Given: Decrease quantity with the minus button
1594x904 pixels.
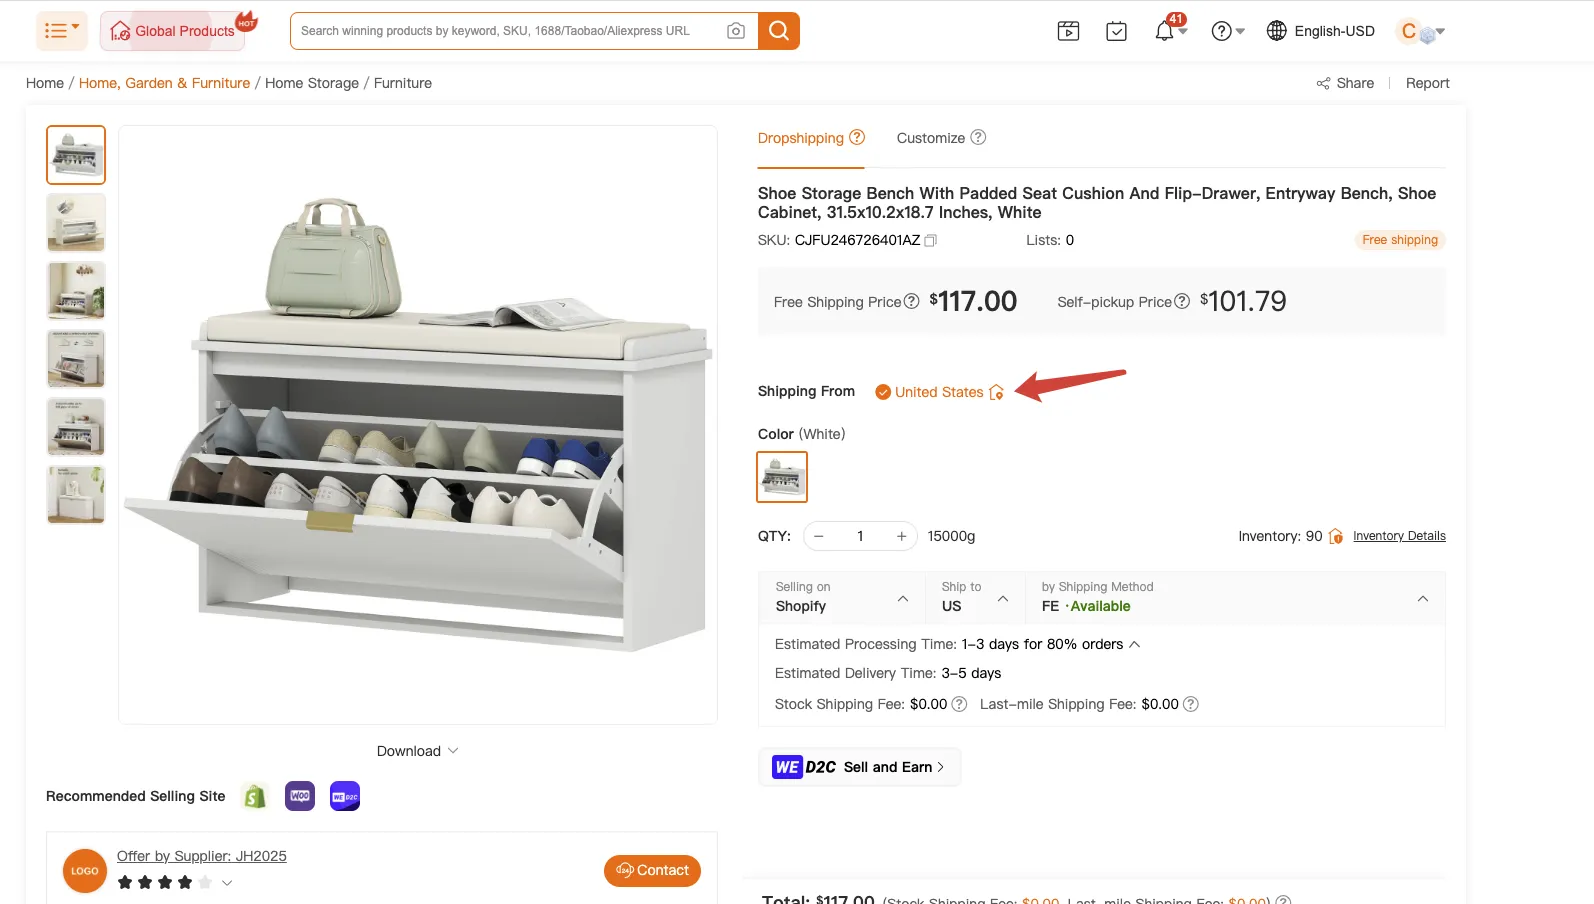Looking at the screenshot, I should coord(819,536).
